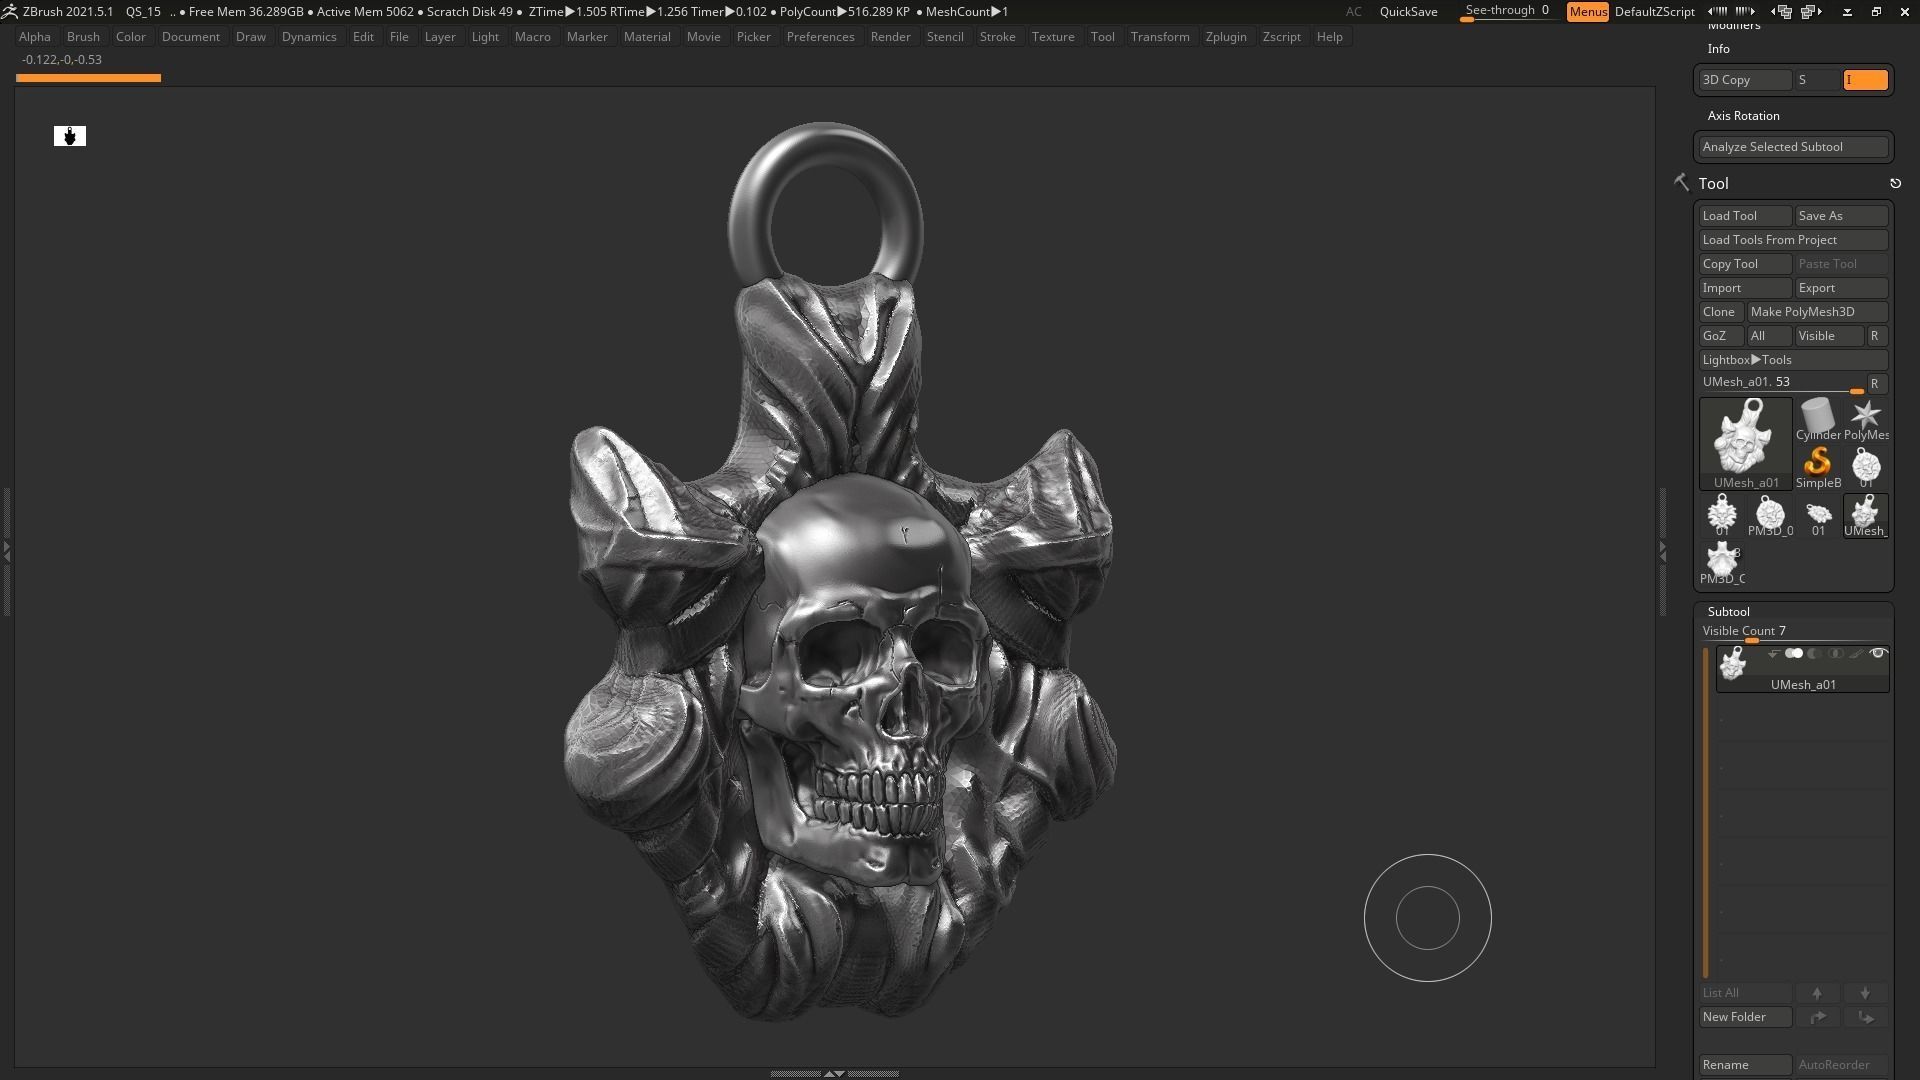1920x1080 pixels.
Task: Expand the Info section
Action: 1718,49
